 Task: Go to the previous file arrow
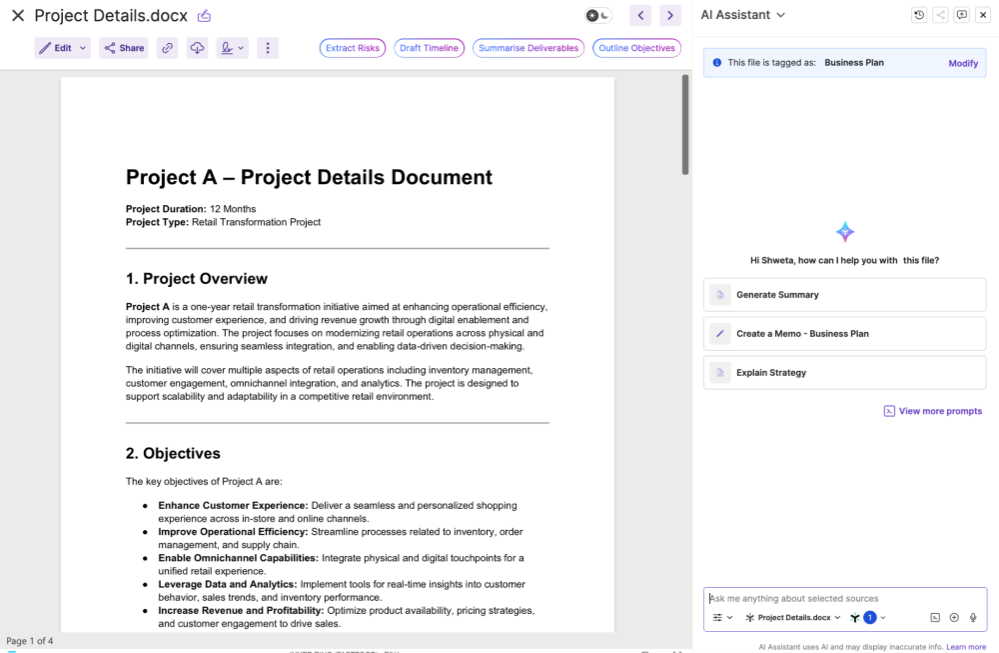(640, 15)
